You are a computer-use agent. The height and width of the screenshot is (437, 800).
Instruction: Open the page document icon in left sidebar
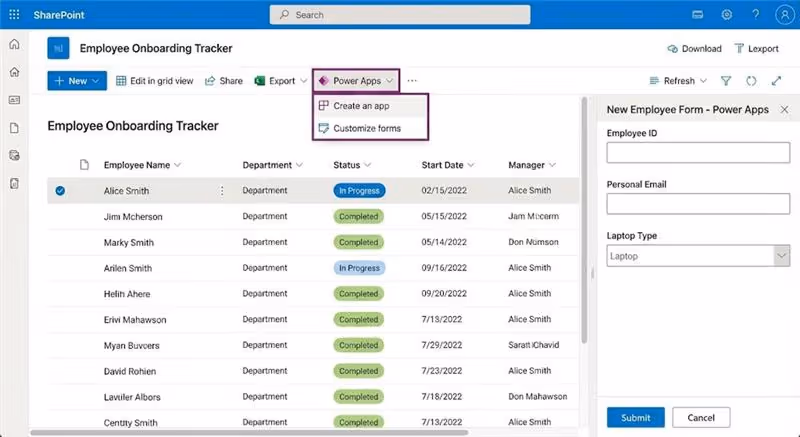click(x=14, y=128)
